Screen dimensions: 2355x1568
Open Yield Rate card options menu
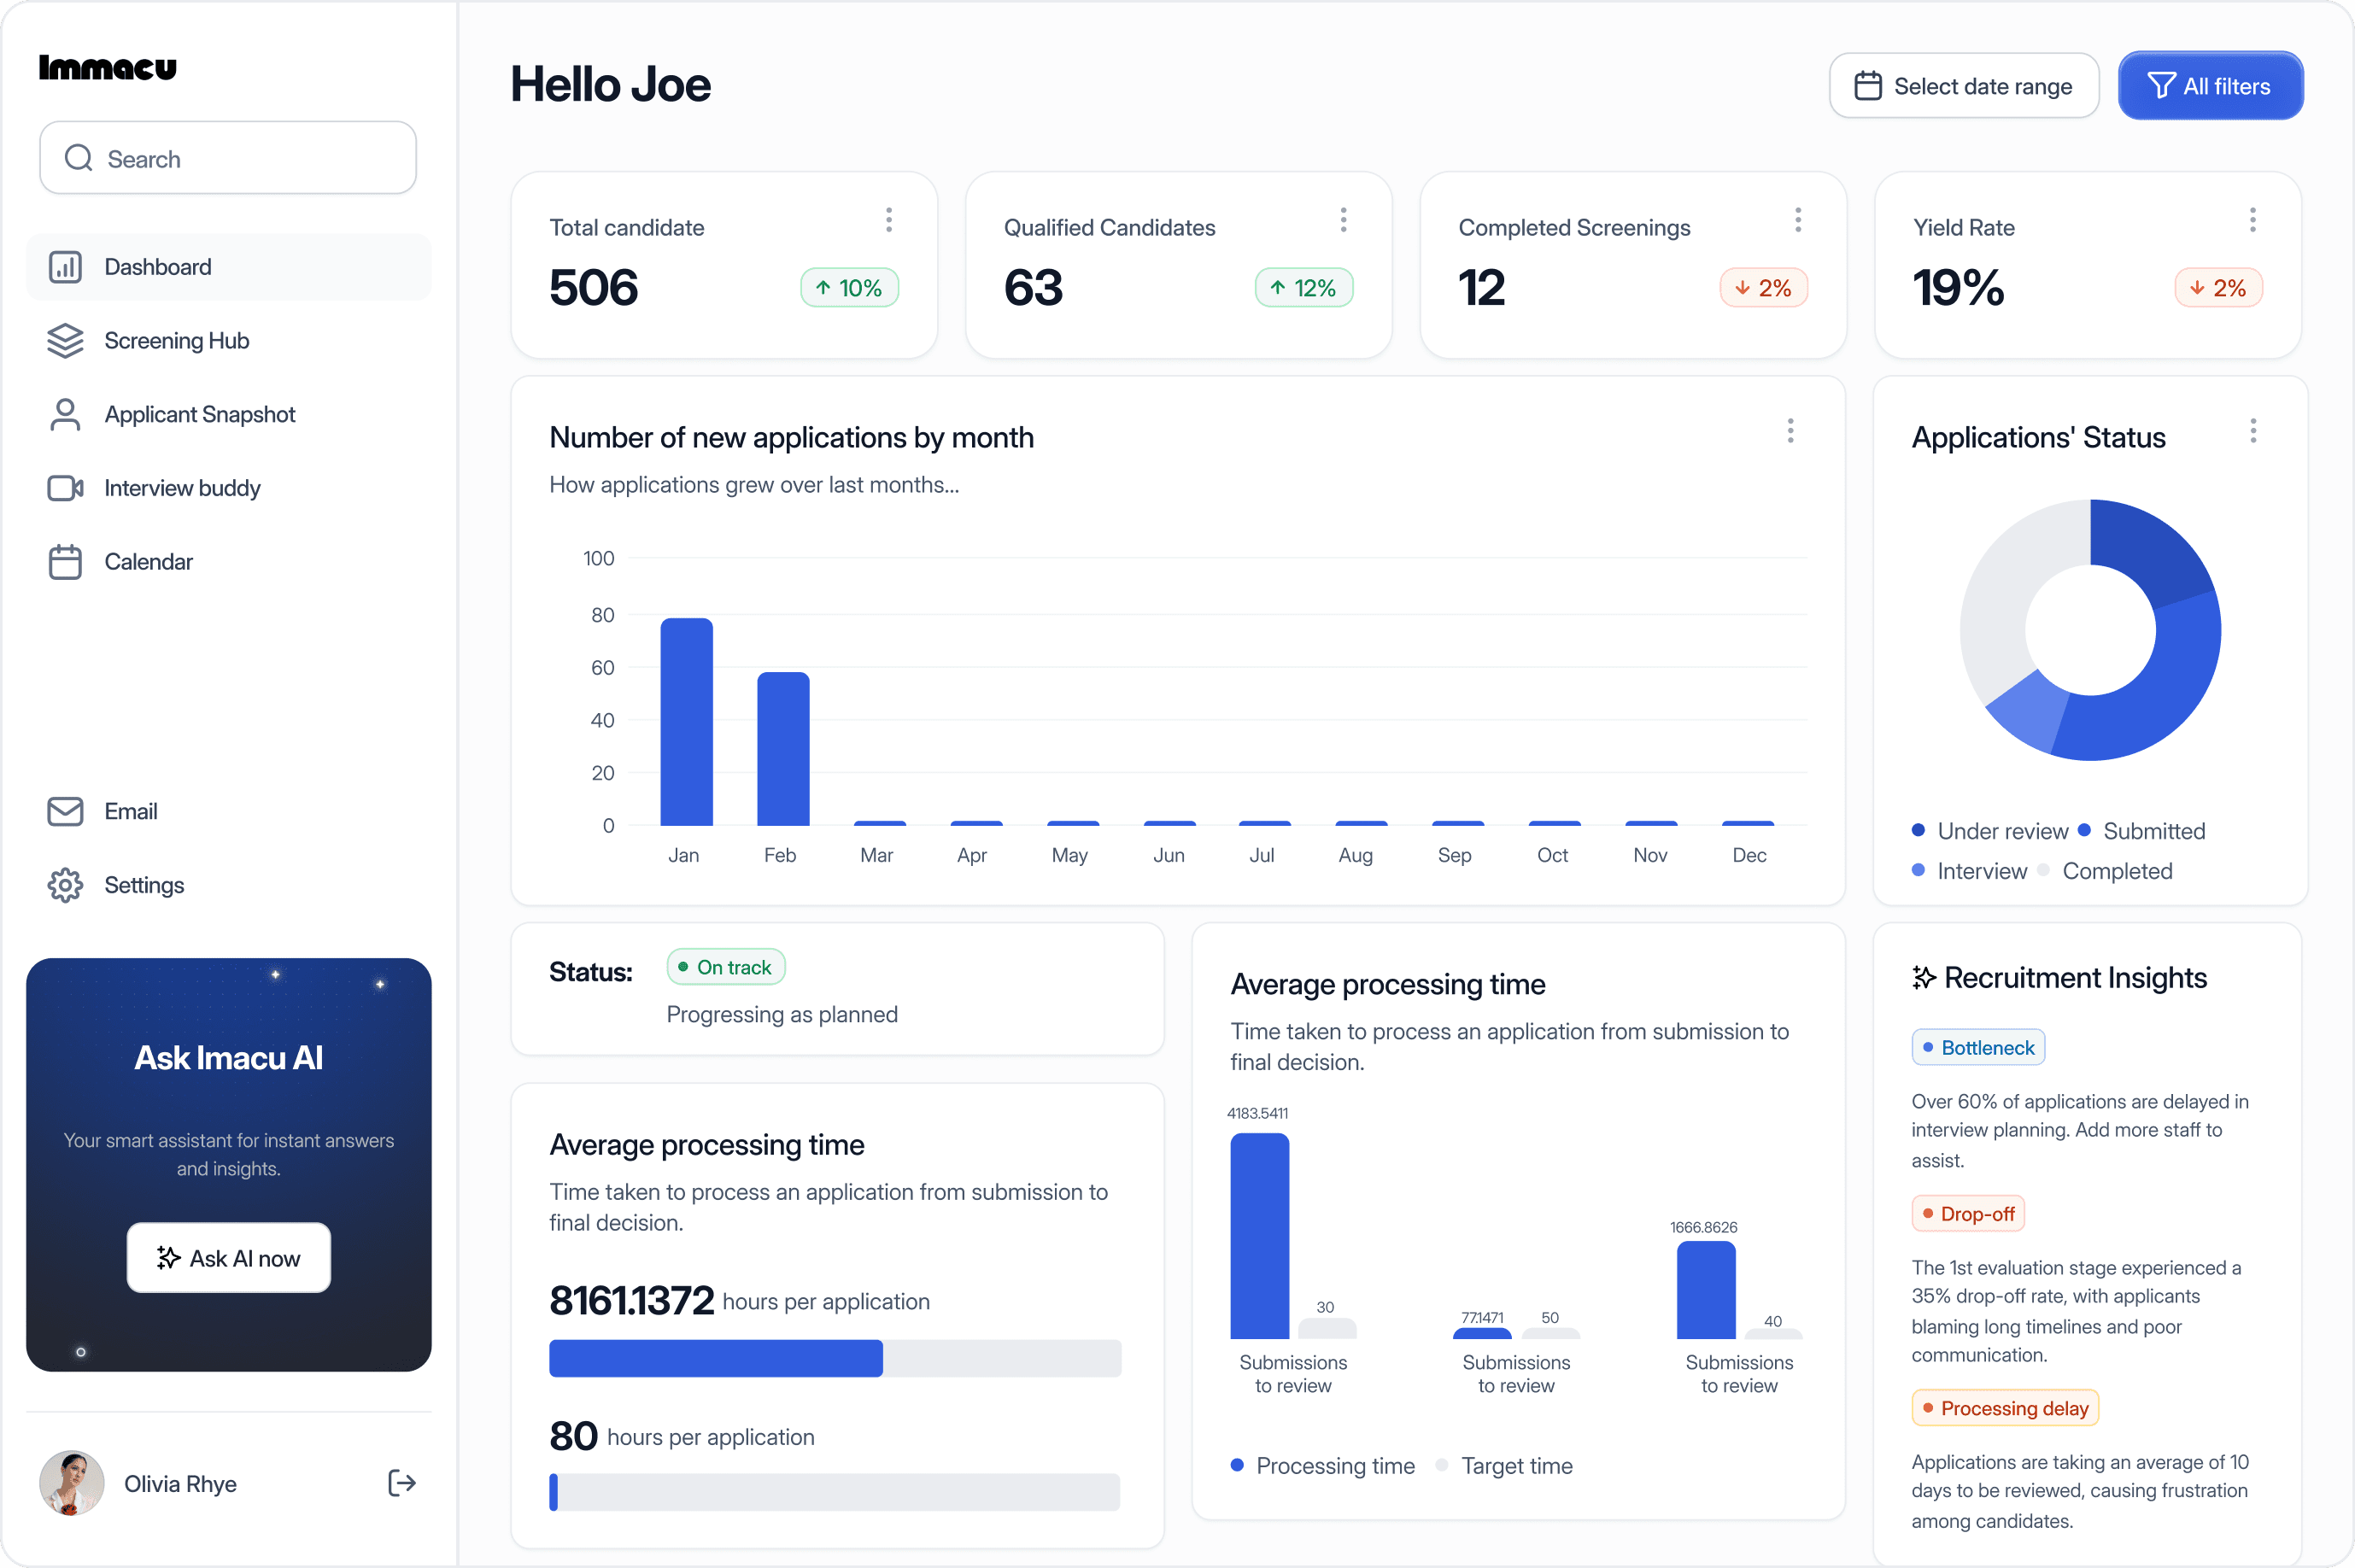point(2252,220)
